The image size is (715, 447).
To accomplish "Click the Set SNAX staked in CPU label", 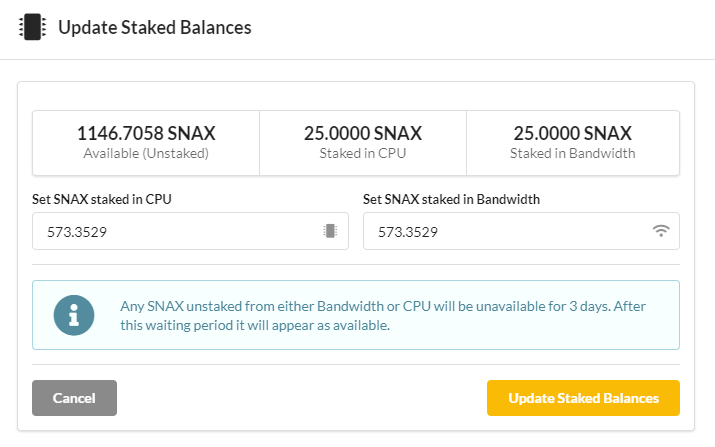I will [102, 199].
